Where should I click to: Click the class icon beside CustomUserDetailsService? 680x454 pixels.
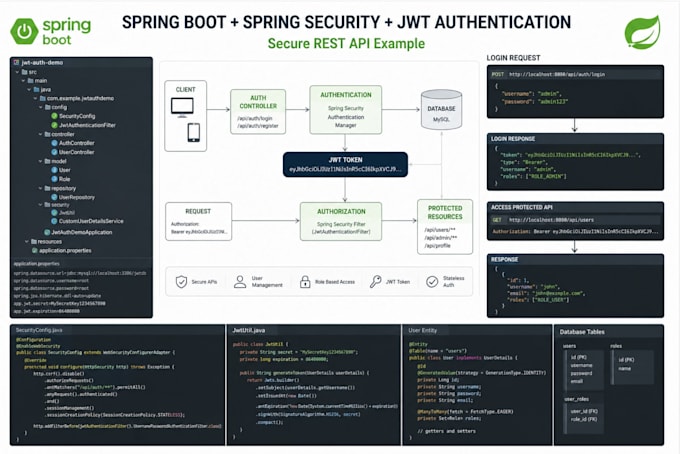click(x=54, y=221)
